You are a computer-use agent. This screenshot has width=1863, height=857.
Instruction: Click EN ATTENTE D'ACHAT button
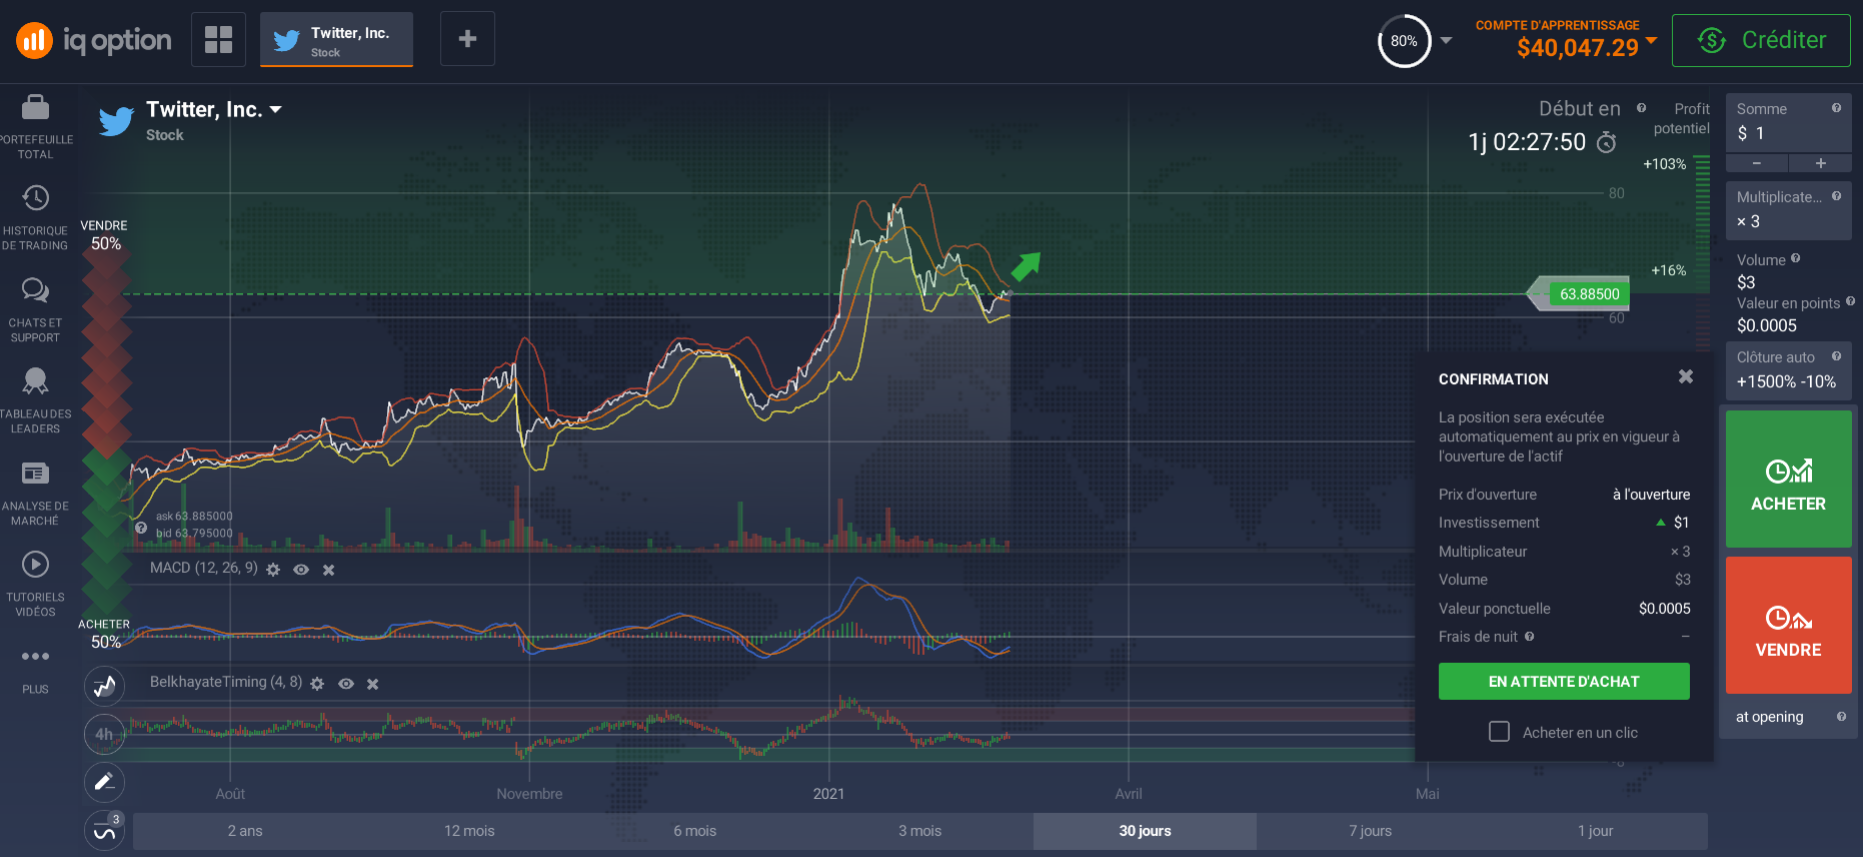1564,681
